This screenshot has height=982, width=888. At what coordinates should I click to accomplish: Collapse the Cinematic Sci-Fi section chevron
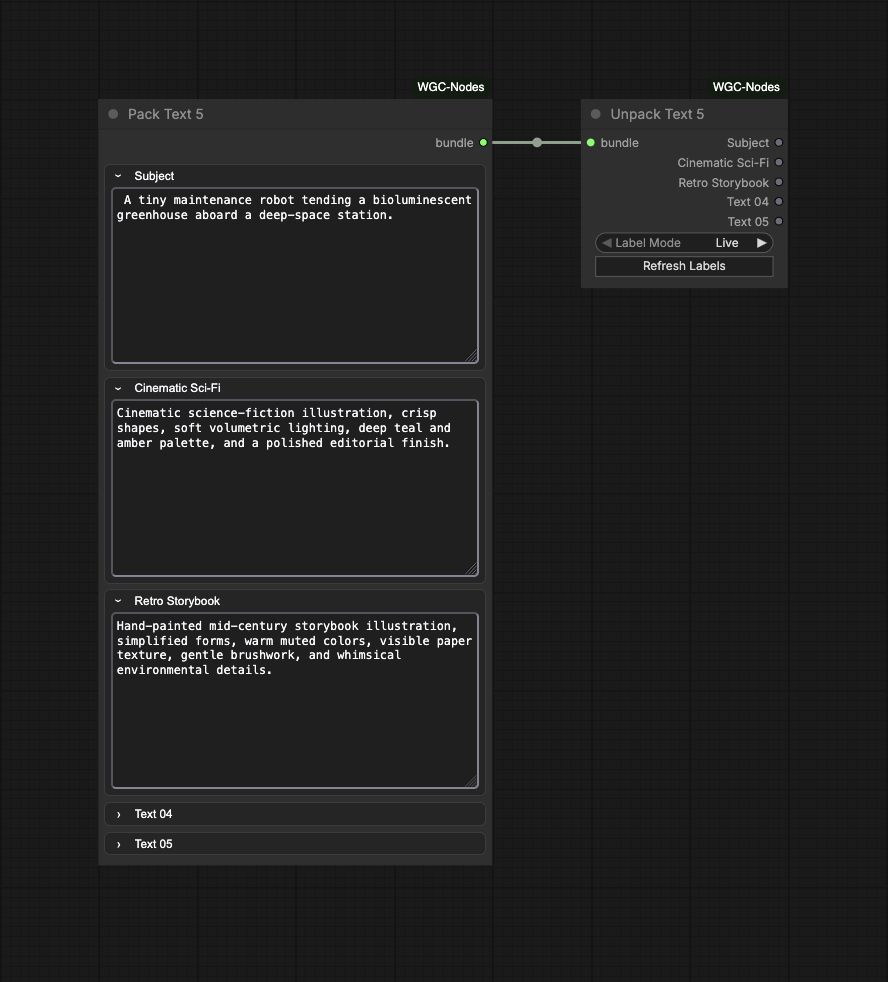click(x=118, y=388)
